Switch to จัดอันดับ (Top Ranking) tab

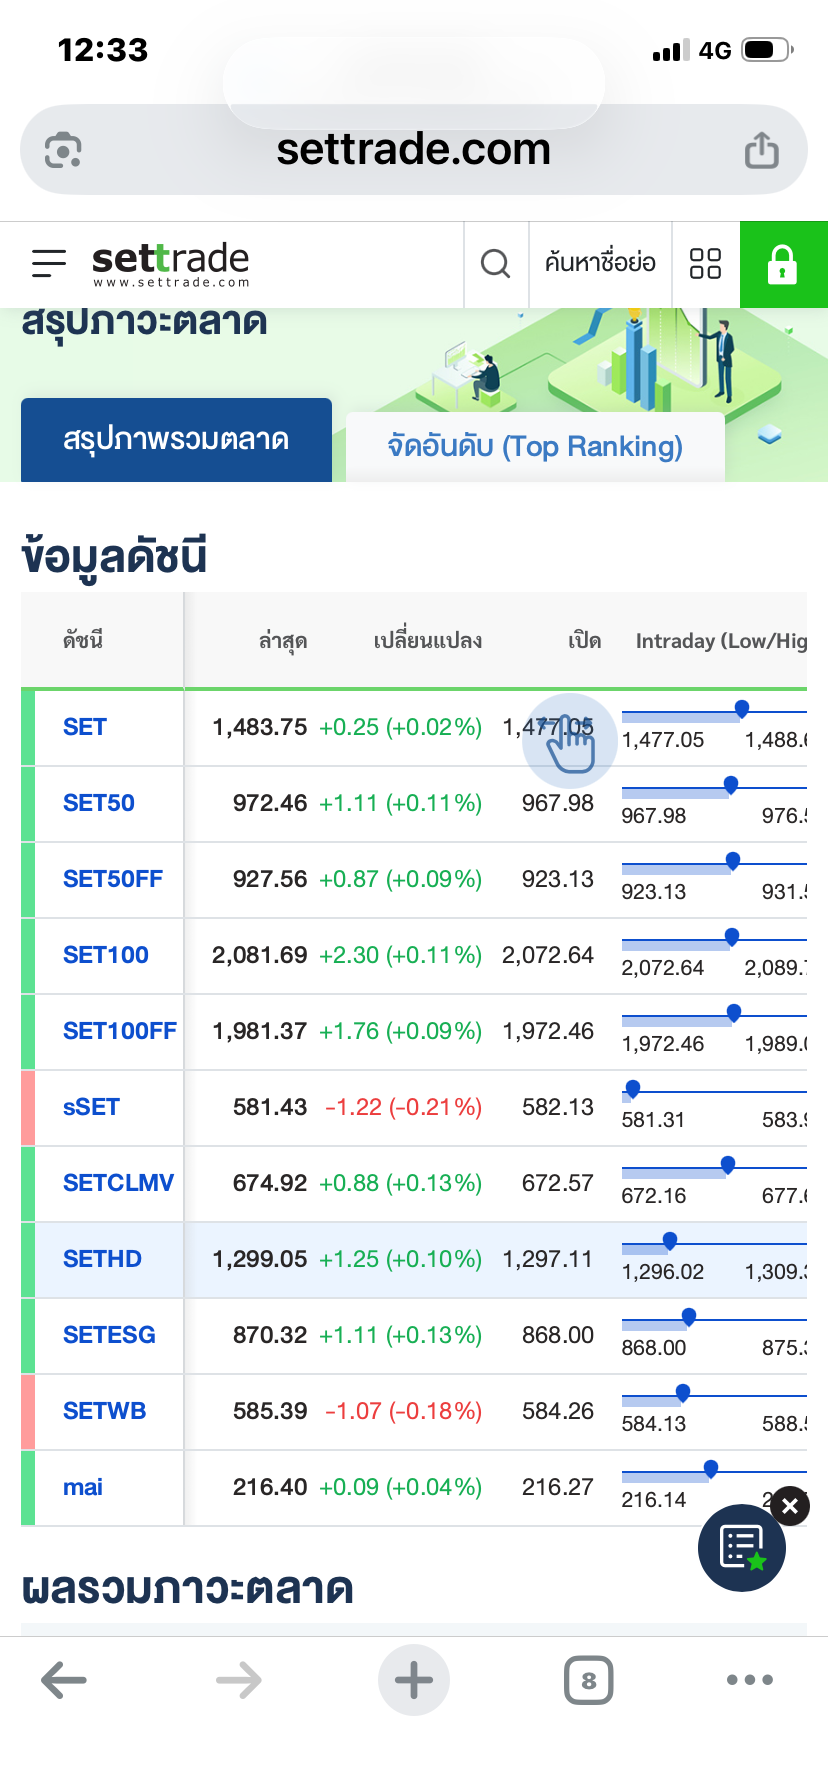[535, 446]
